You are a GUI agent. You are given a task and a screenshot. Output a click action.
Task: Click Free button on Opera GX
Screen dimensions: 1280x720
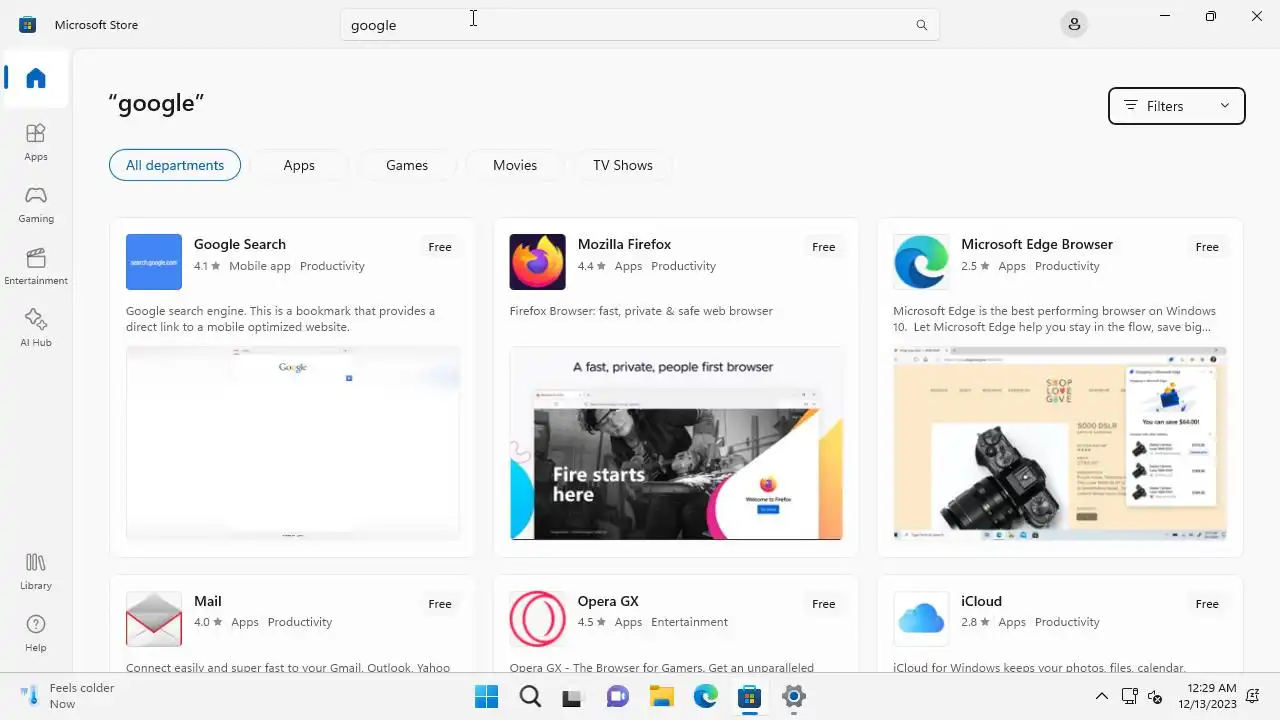[824, 604]
